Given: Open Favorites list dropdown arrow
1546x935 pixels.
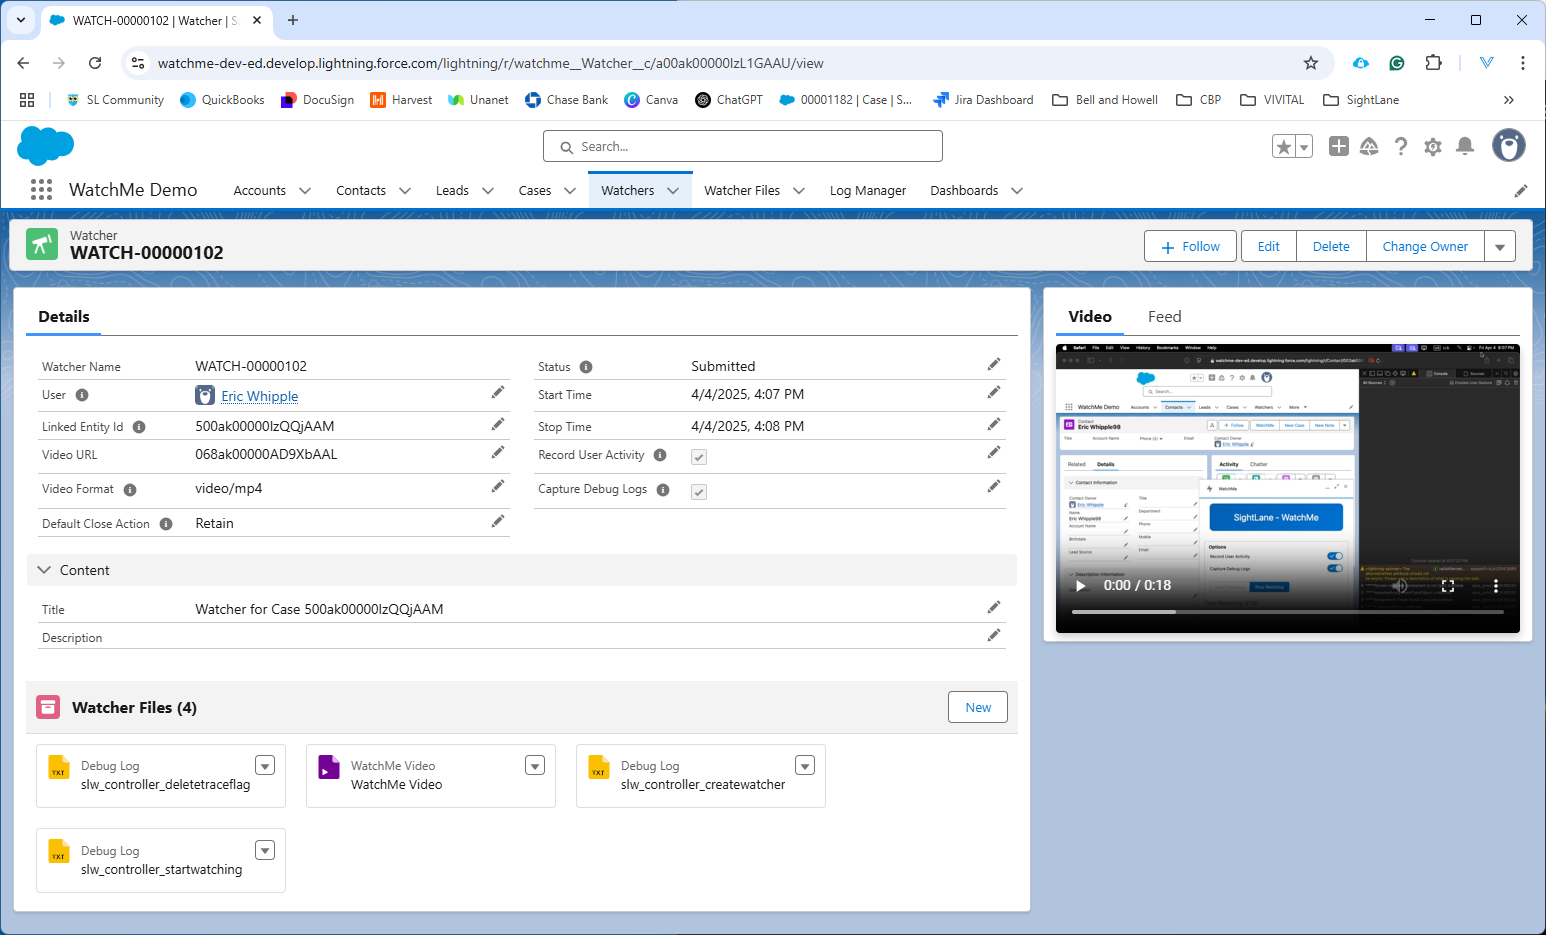Looking at the screenshot, I should pyautogui.click(x=1304, y=147).
